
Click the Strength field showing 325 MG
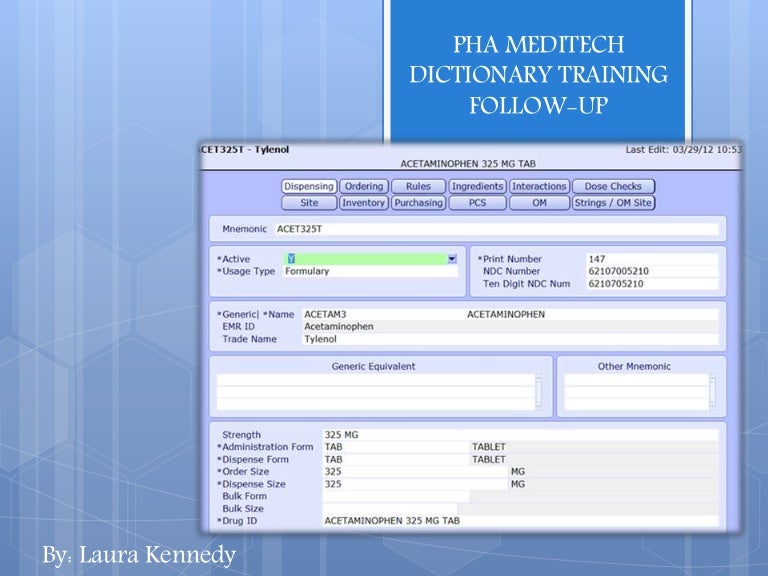(519, 435)
